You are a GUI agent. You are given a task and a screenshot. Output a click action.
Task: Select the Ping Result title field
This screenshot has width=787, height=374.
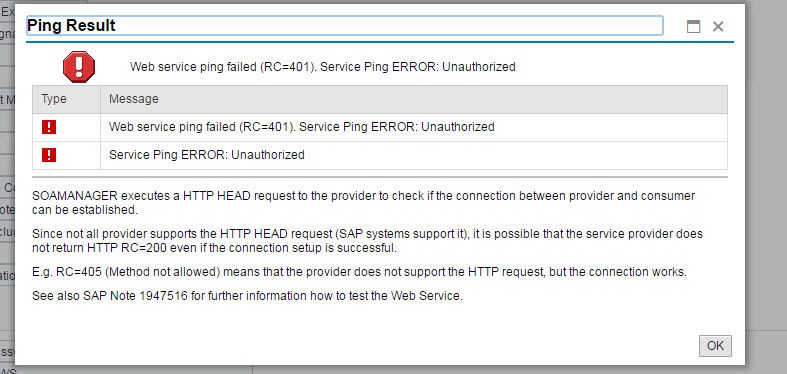[344, 26]
